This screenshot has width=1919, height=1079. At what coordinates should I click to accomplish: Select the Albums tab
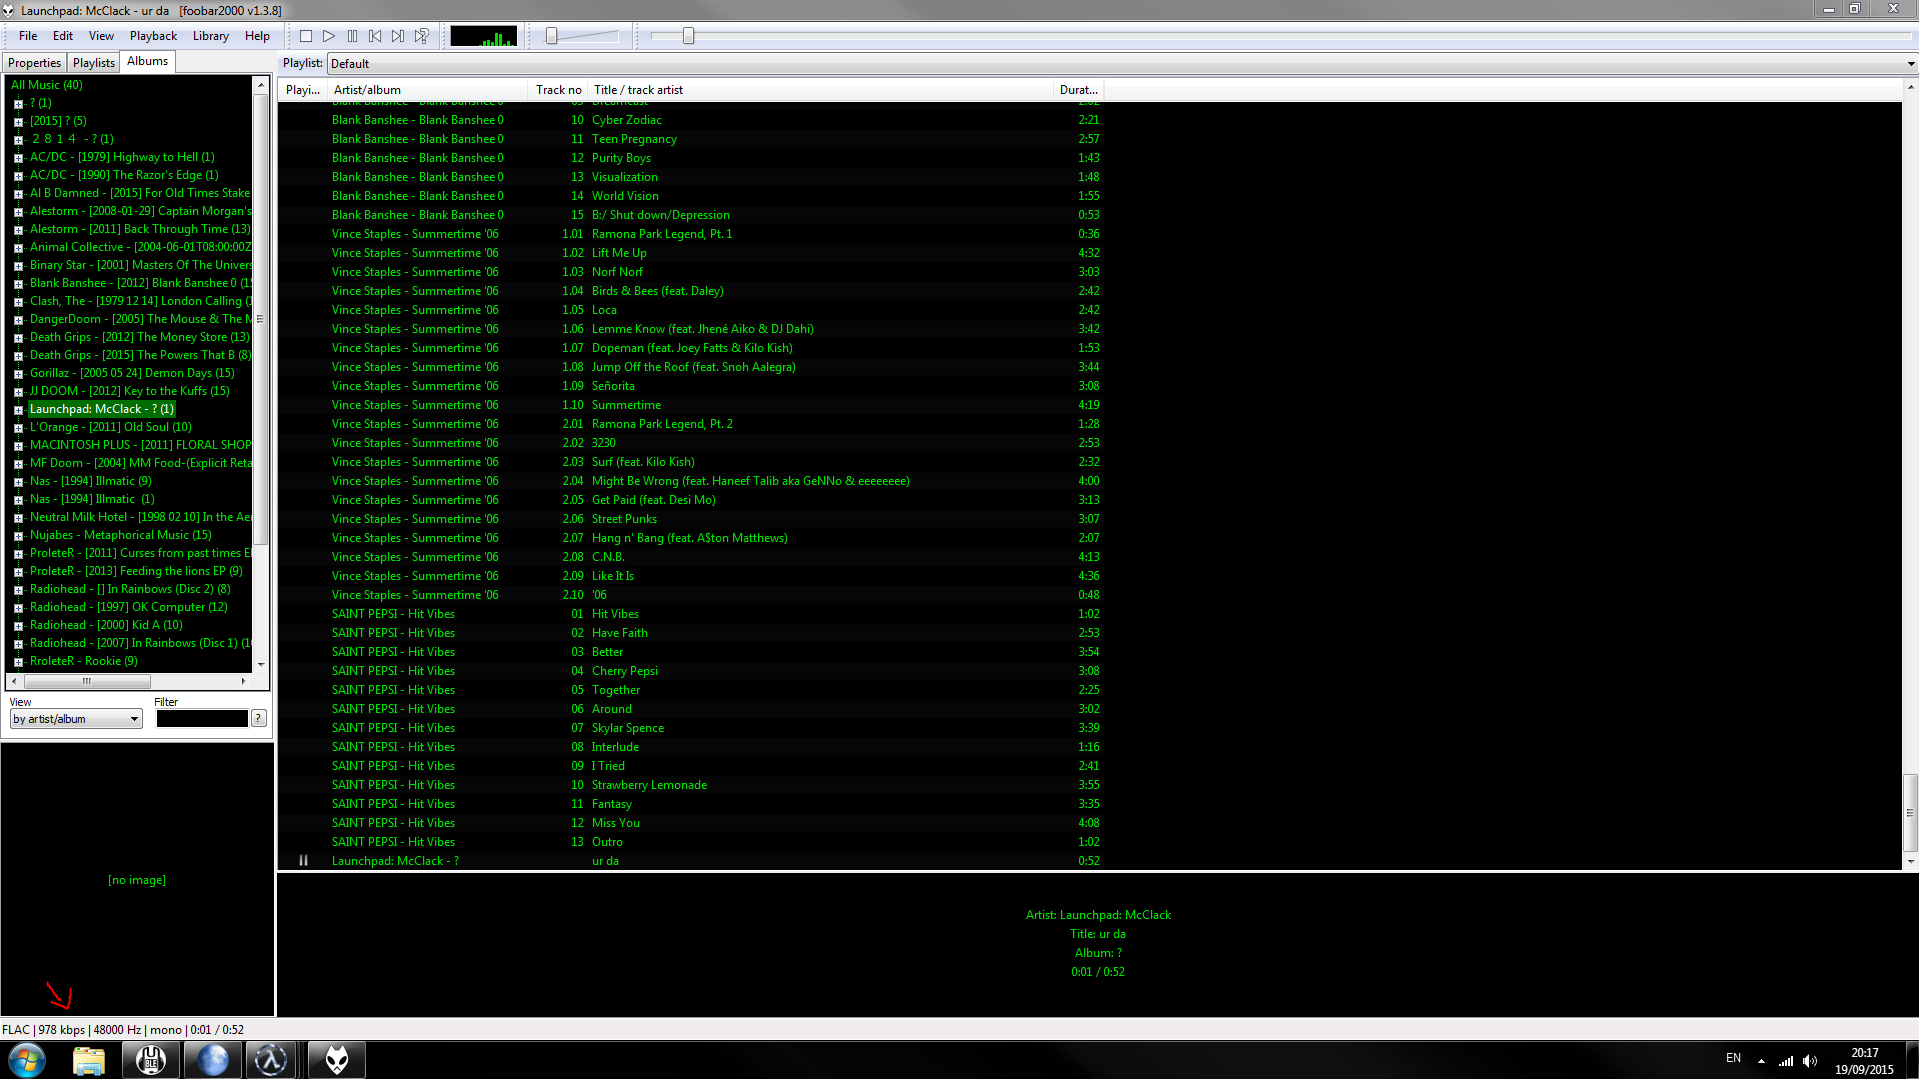(x=148, y=61)
